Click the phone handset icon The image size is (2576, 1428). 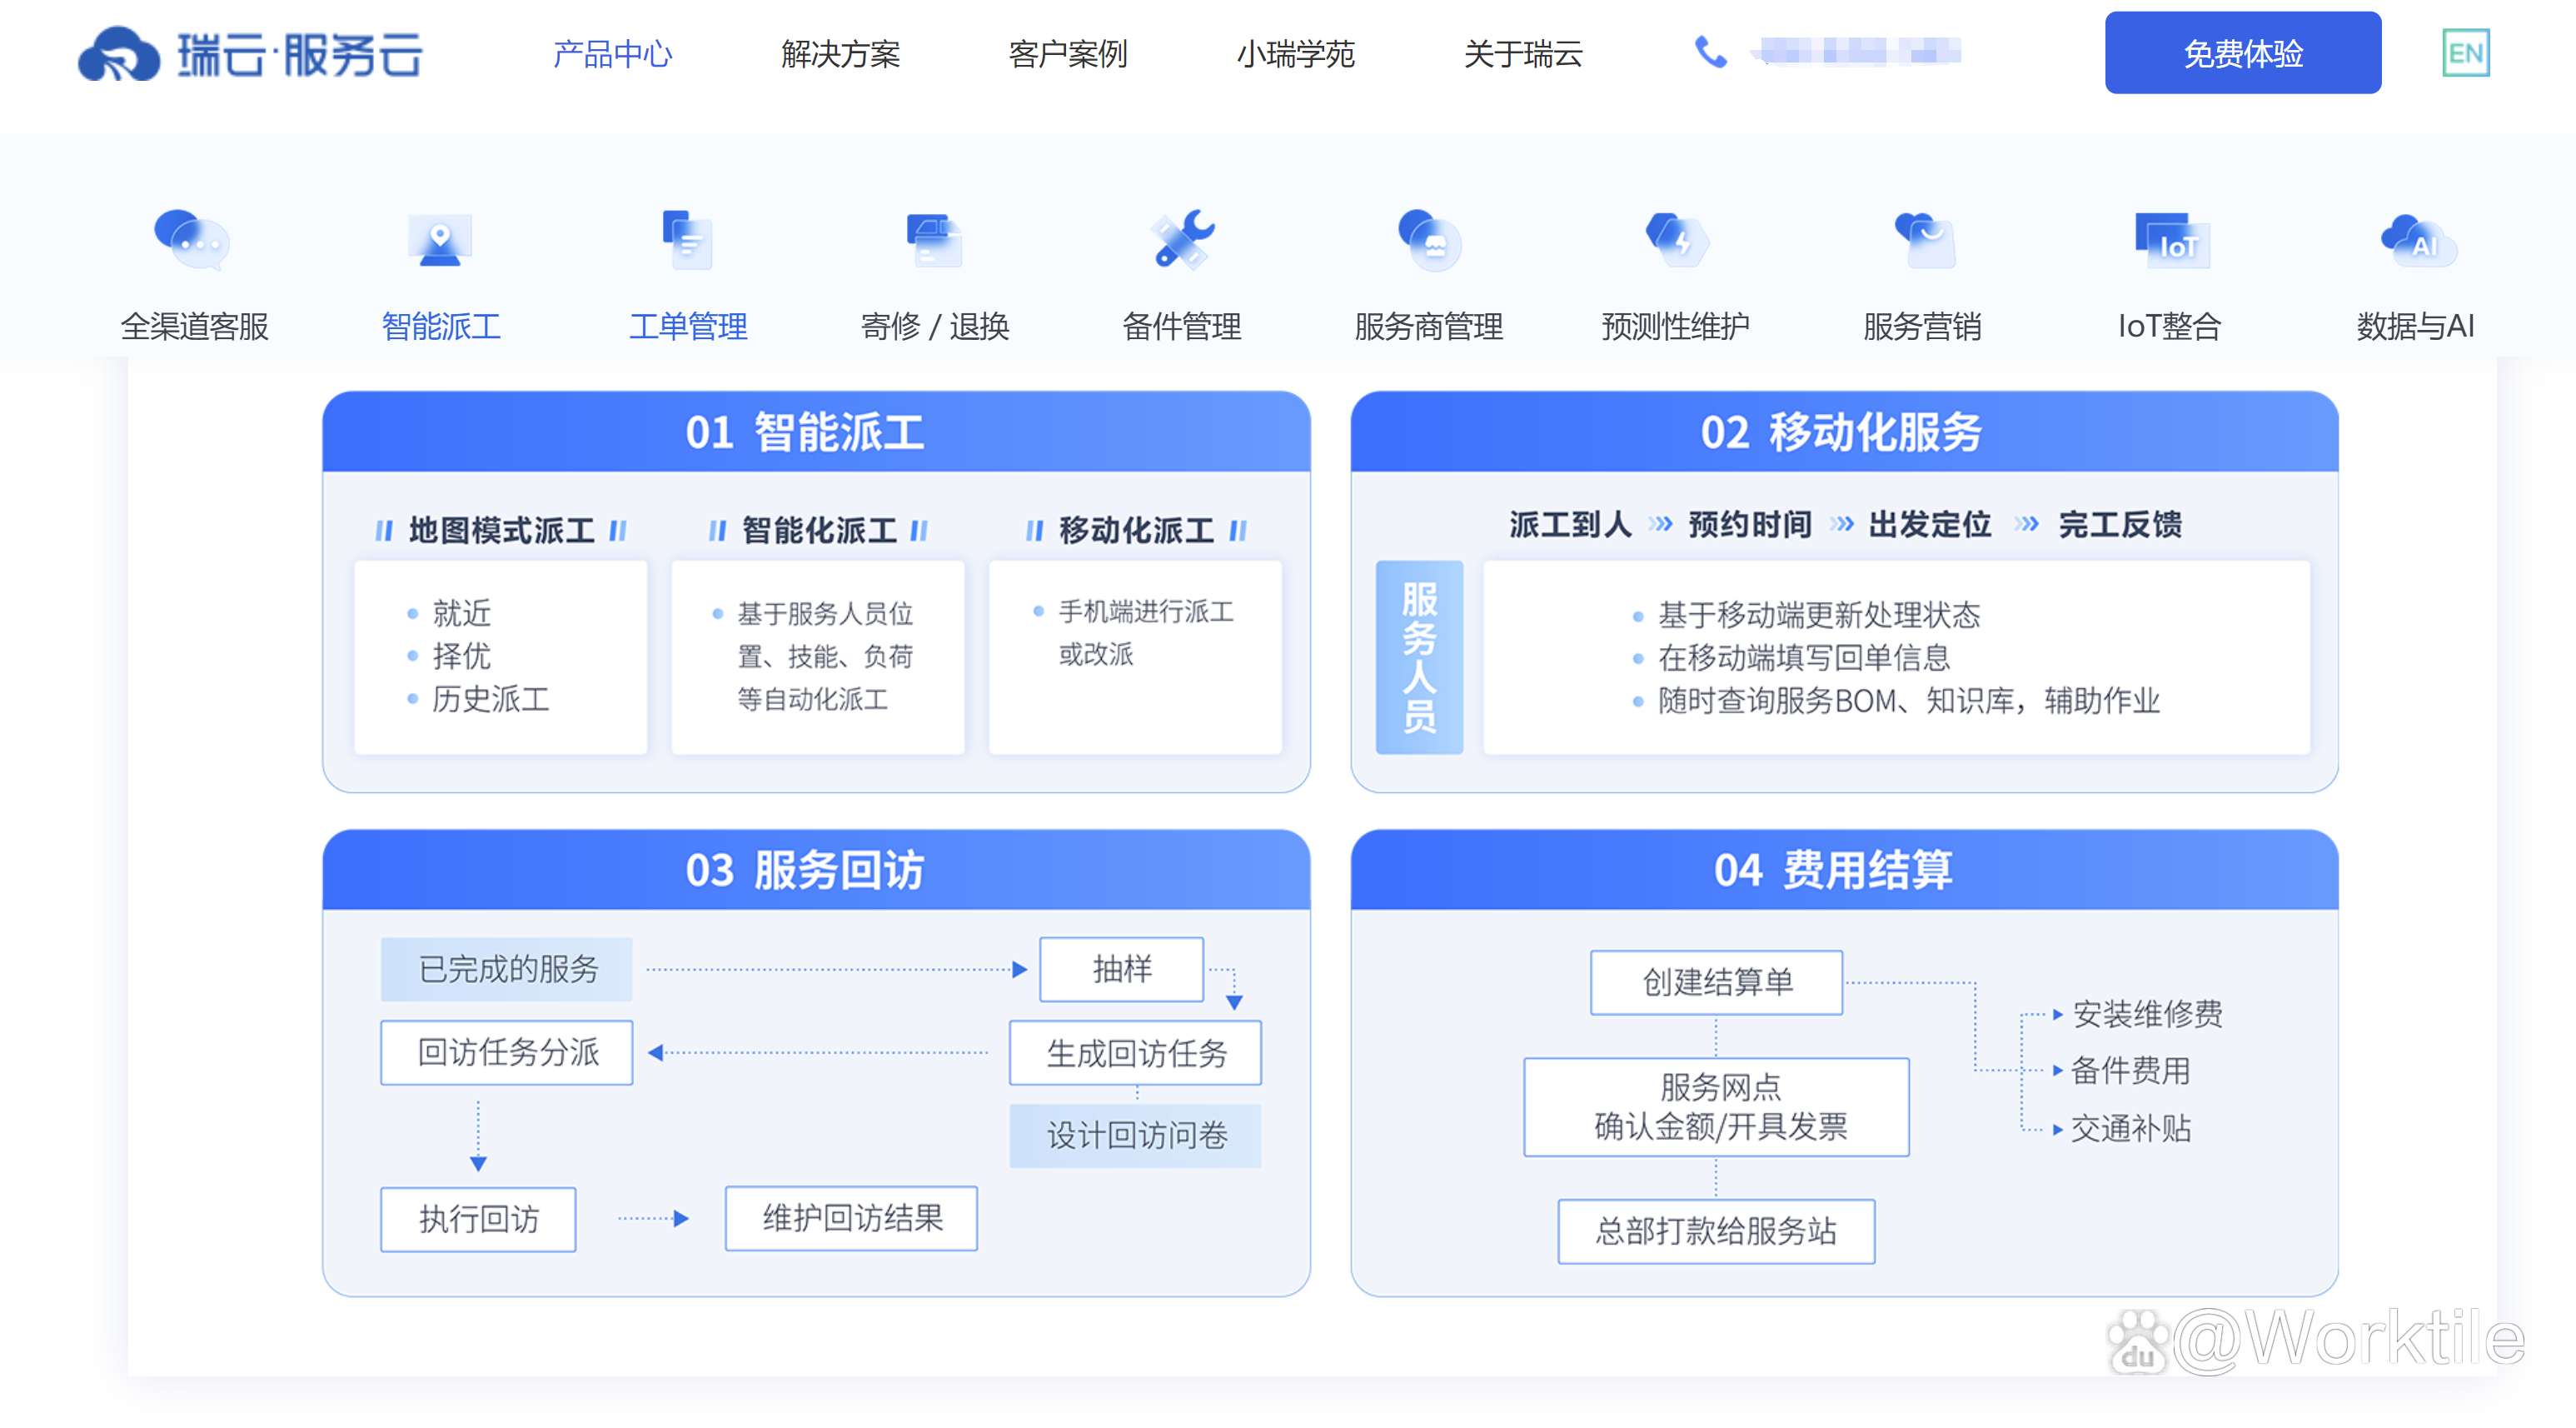[x=1710, y=52]
